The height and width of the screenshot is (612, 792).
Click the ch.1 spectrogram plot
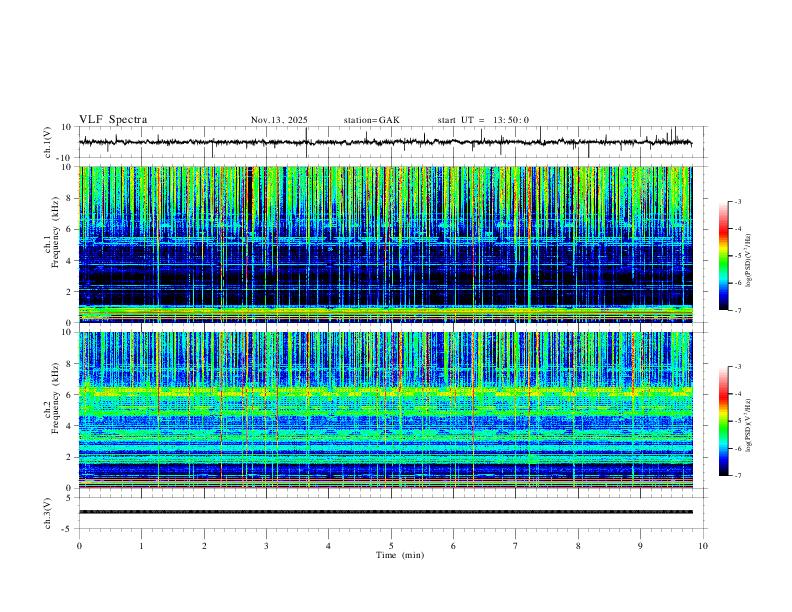tap(385, 244)
